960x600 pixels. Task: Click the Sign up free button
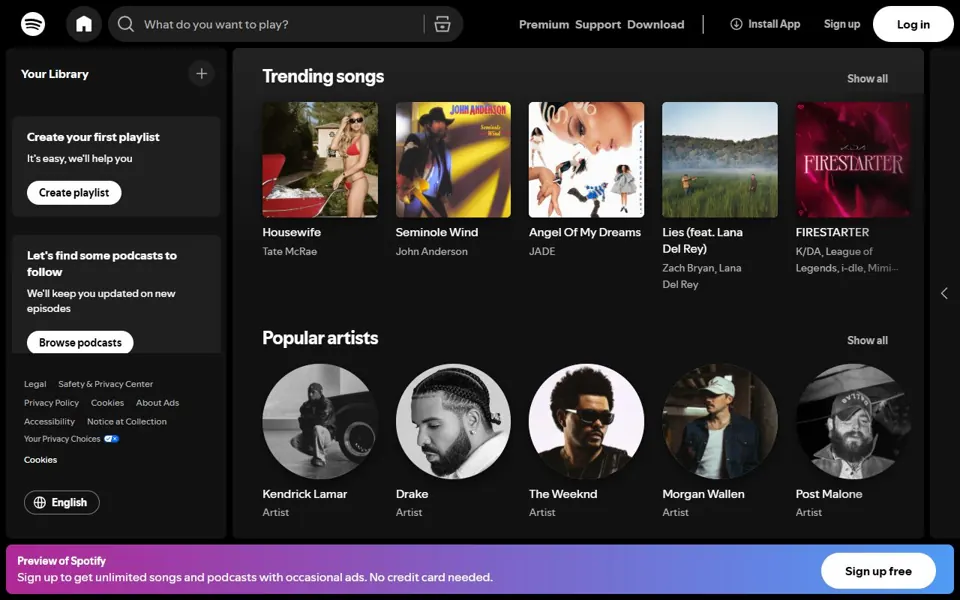click(x=878, y=571)
